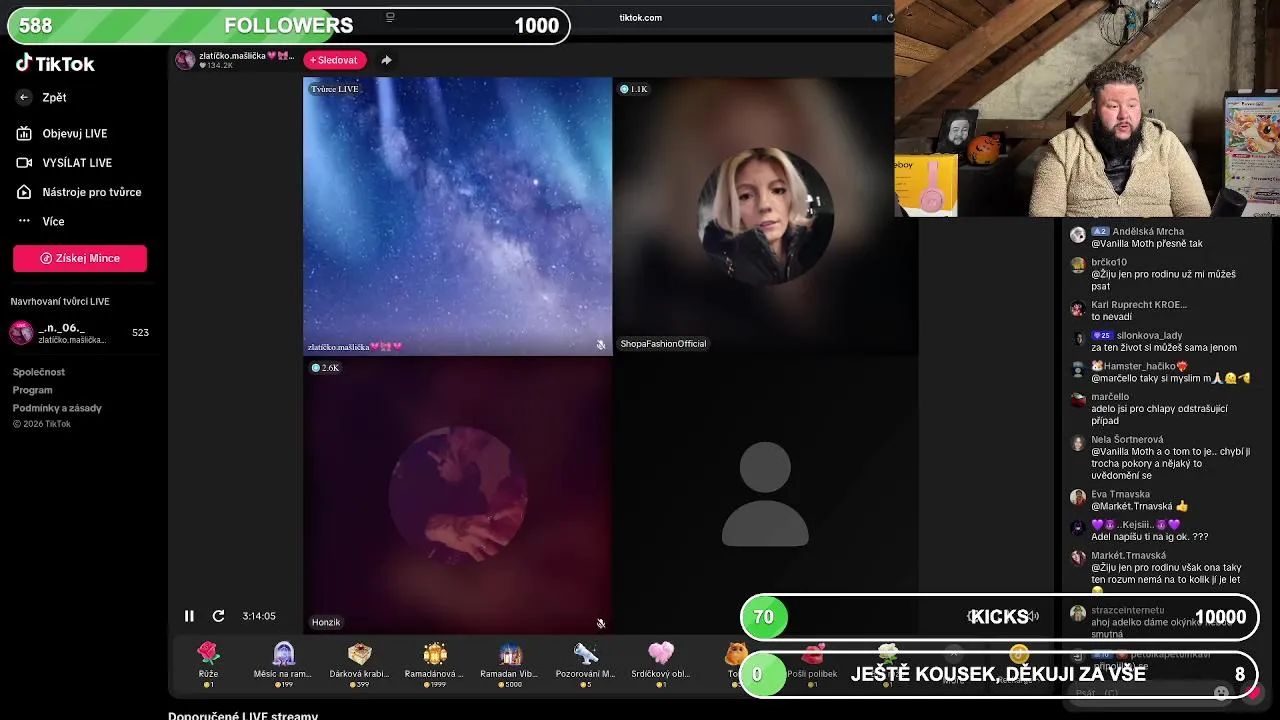Open the Podmínky a zásady link

57,408
